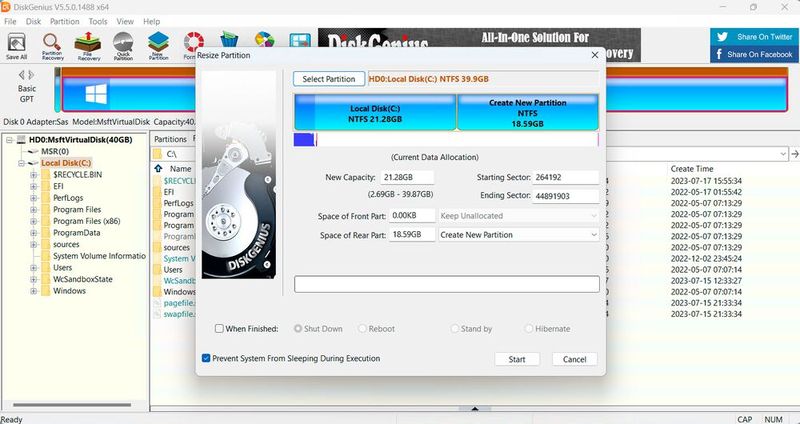This screenshot has height=424, width=800.
Task: Click the Space of Front Part field
Action: pyautogui.click(x=412, y=216)
